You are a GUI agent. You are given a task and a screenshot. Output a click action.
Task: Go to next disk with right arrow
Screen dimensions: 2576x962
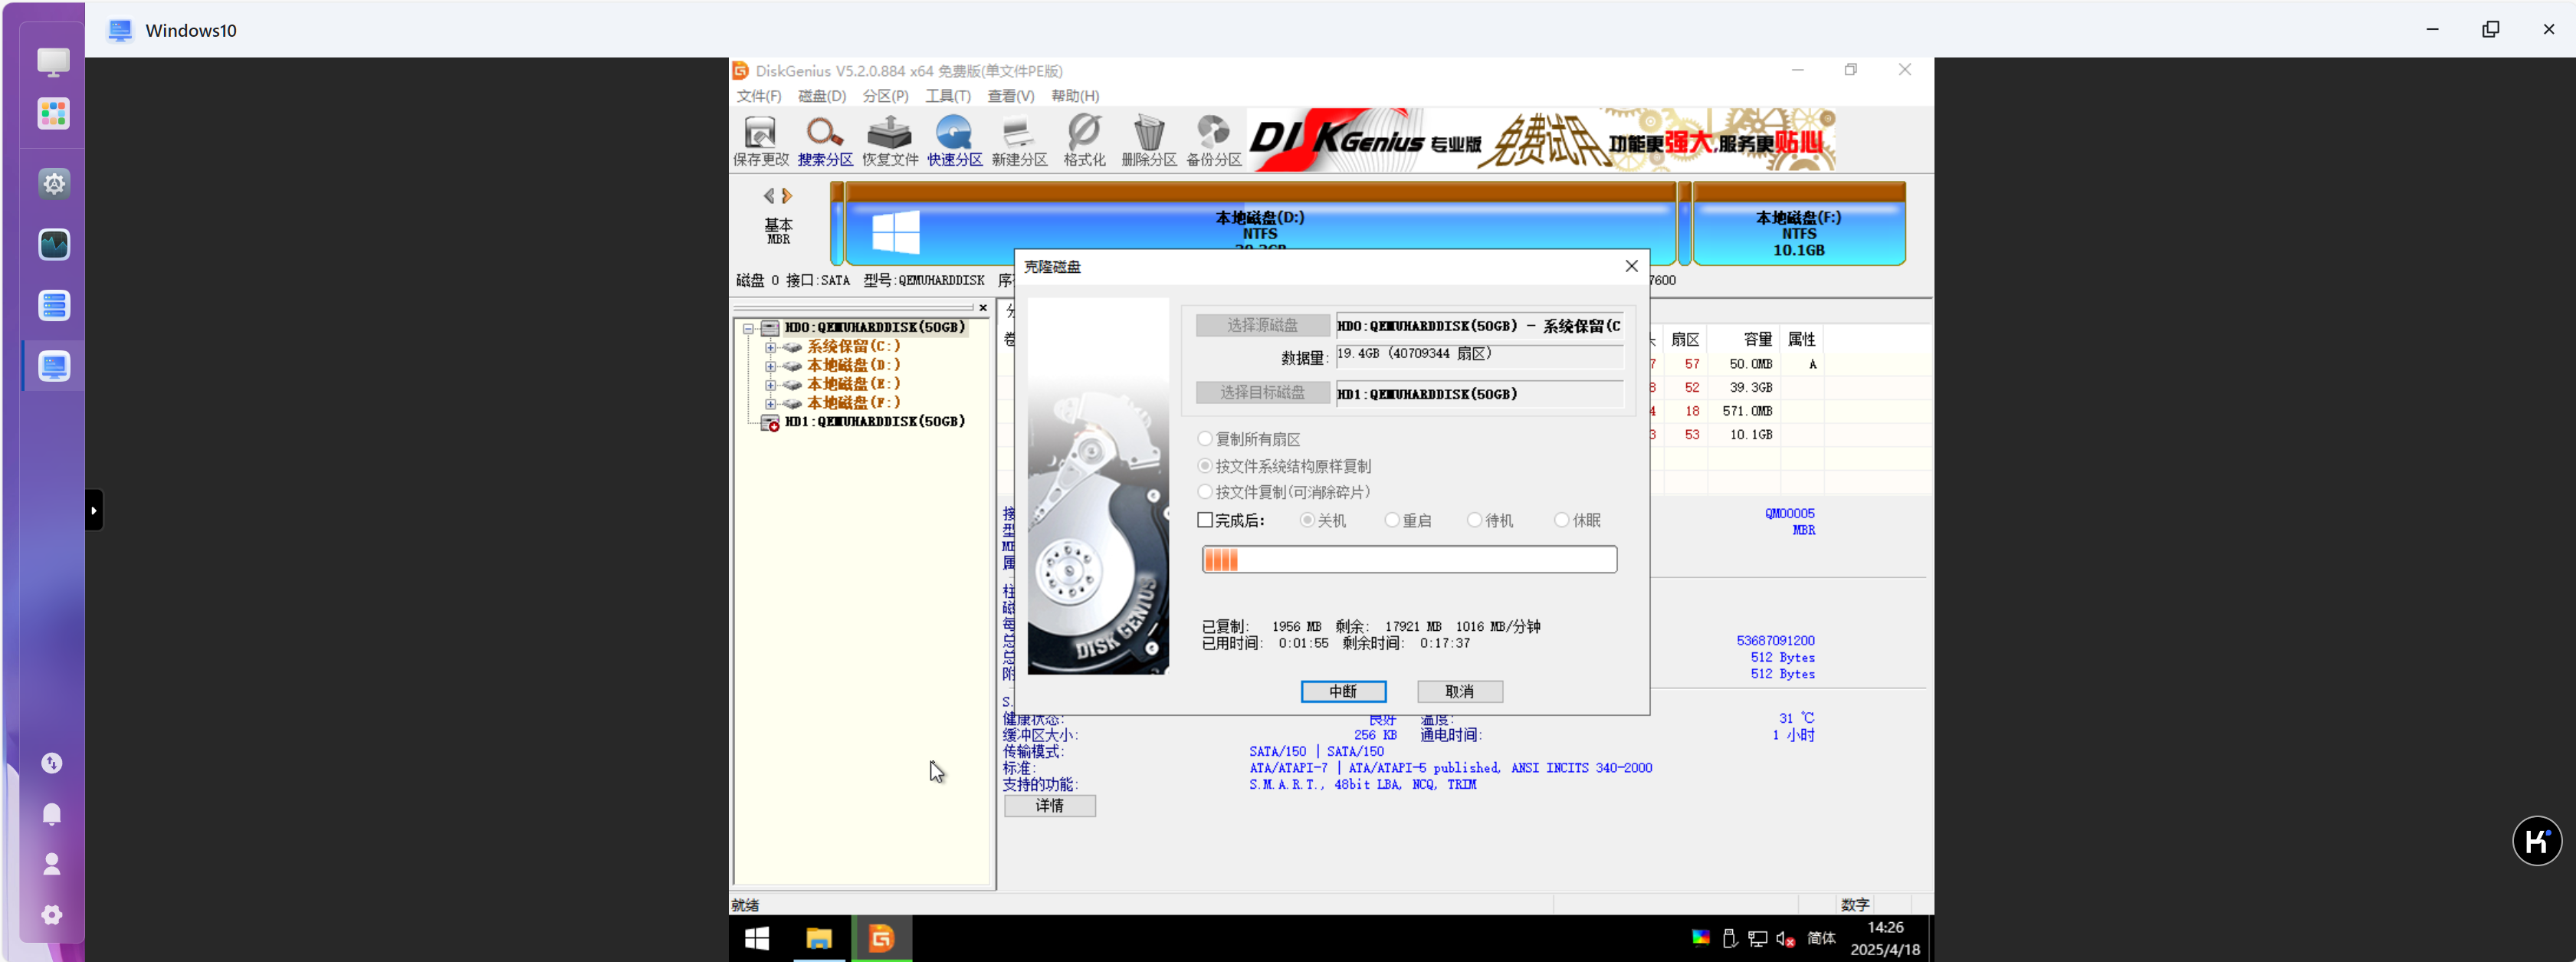tap(787, 196)
